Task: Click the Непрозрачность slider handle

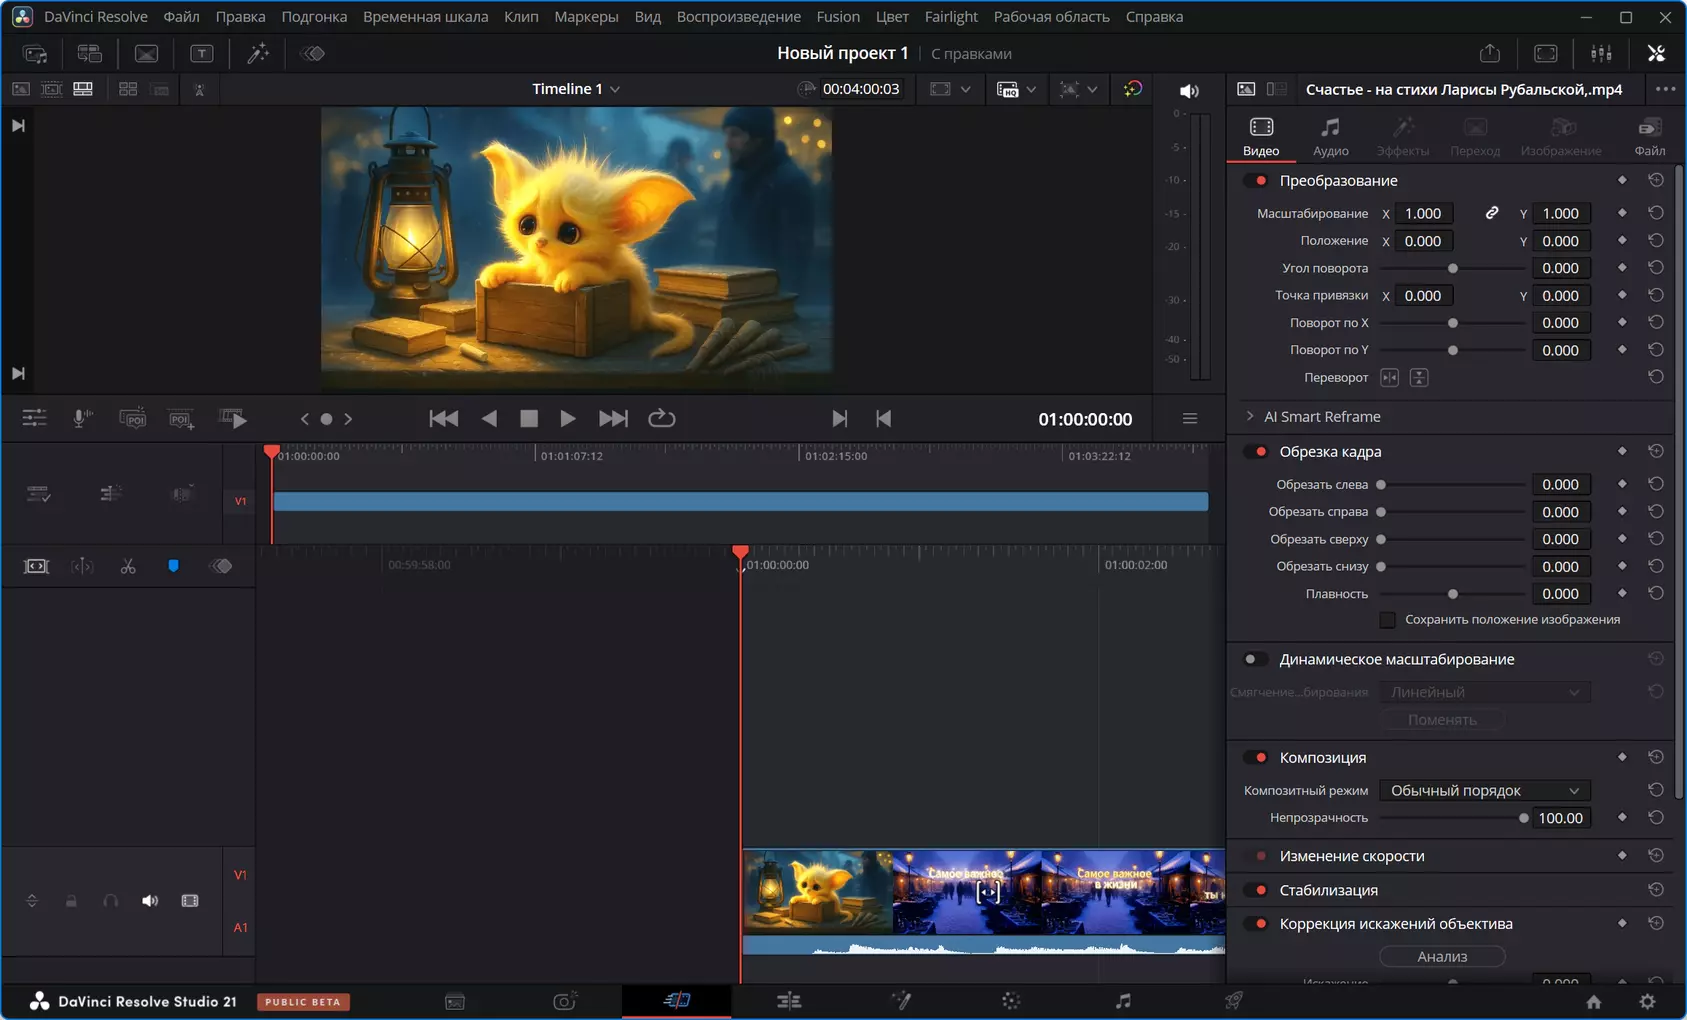Action: point(1524,818)
